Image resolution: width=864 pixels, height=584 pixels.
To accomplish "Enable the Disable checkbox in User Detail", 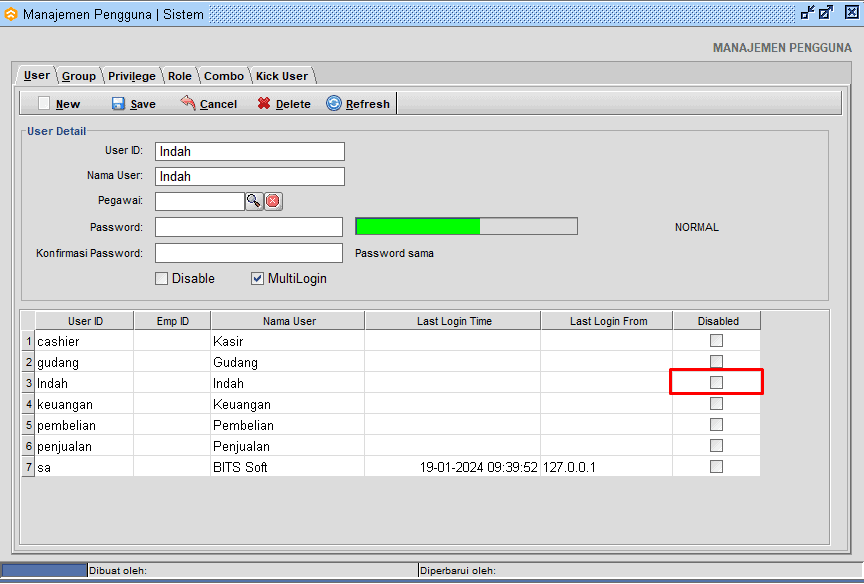I will click(162, 279).
